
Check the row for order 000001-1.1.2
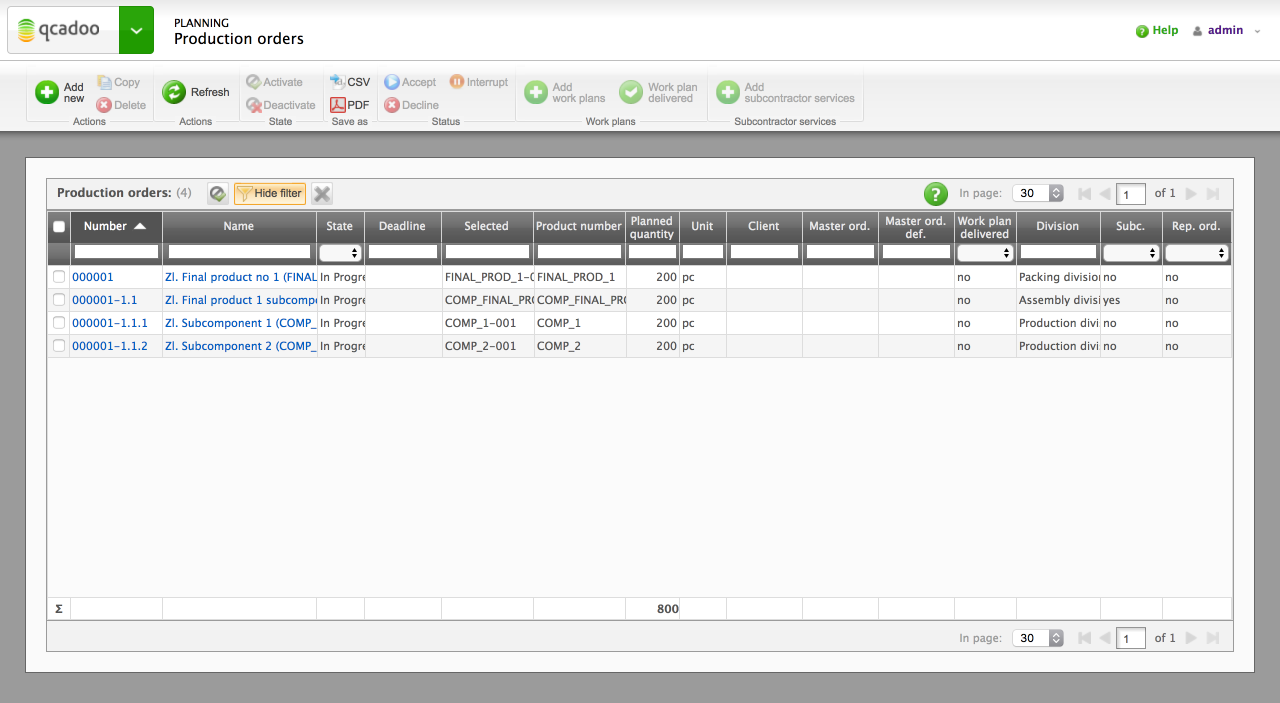(x=58, y=345)
